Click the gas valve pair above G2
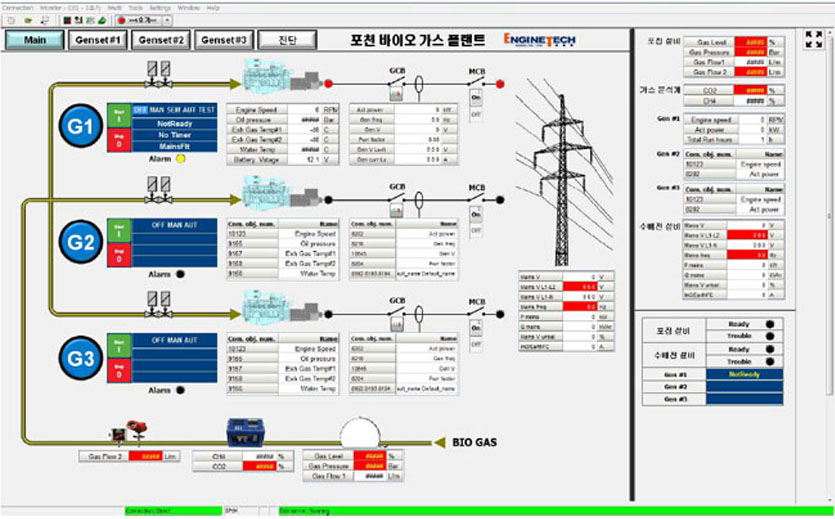 coord(159,190)
